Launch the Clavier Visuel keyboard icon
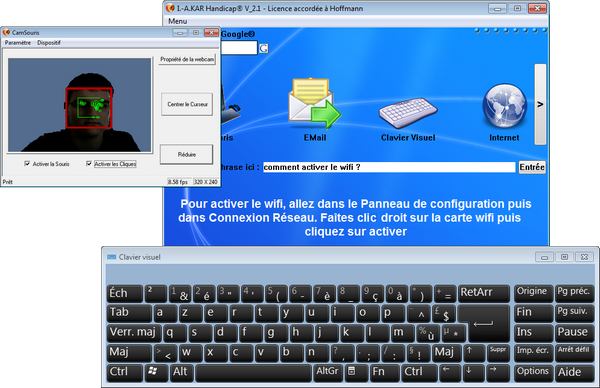This screenshot has width=600, height=388. [408, 112]
